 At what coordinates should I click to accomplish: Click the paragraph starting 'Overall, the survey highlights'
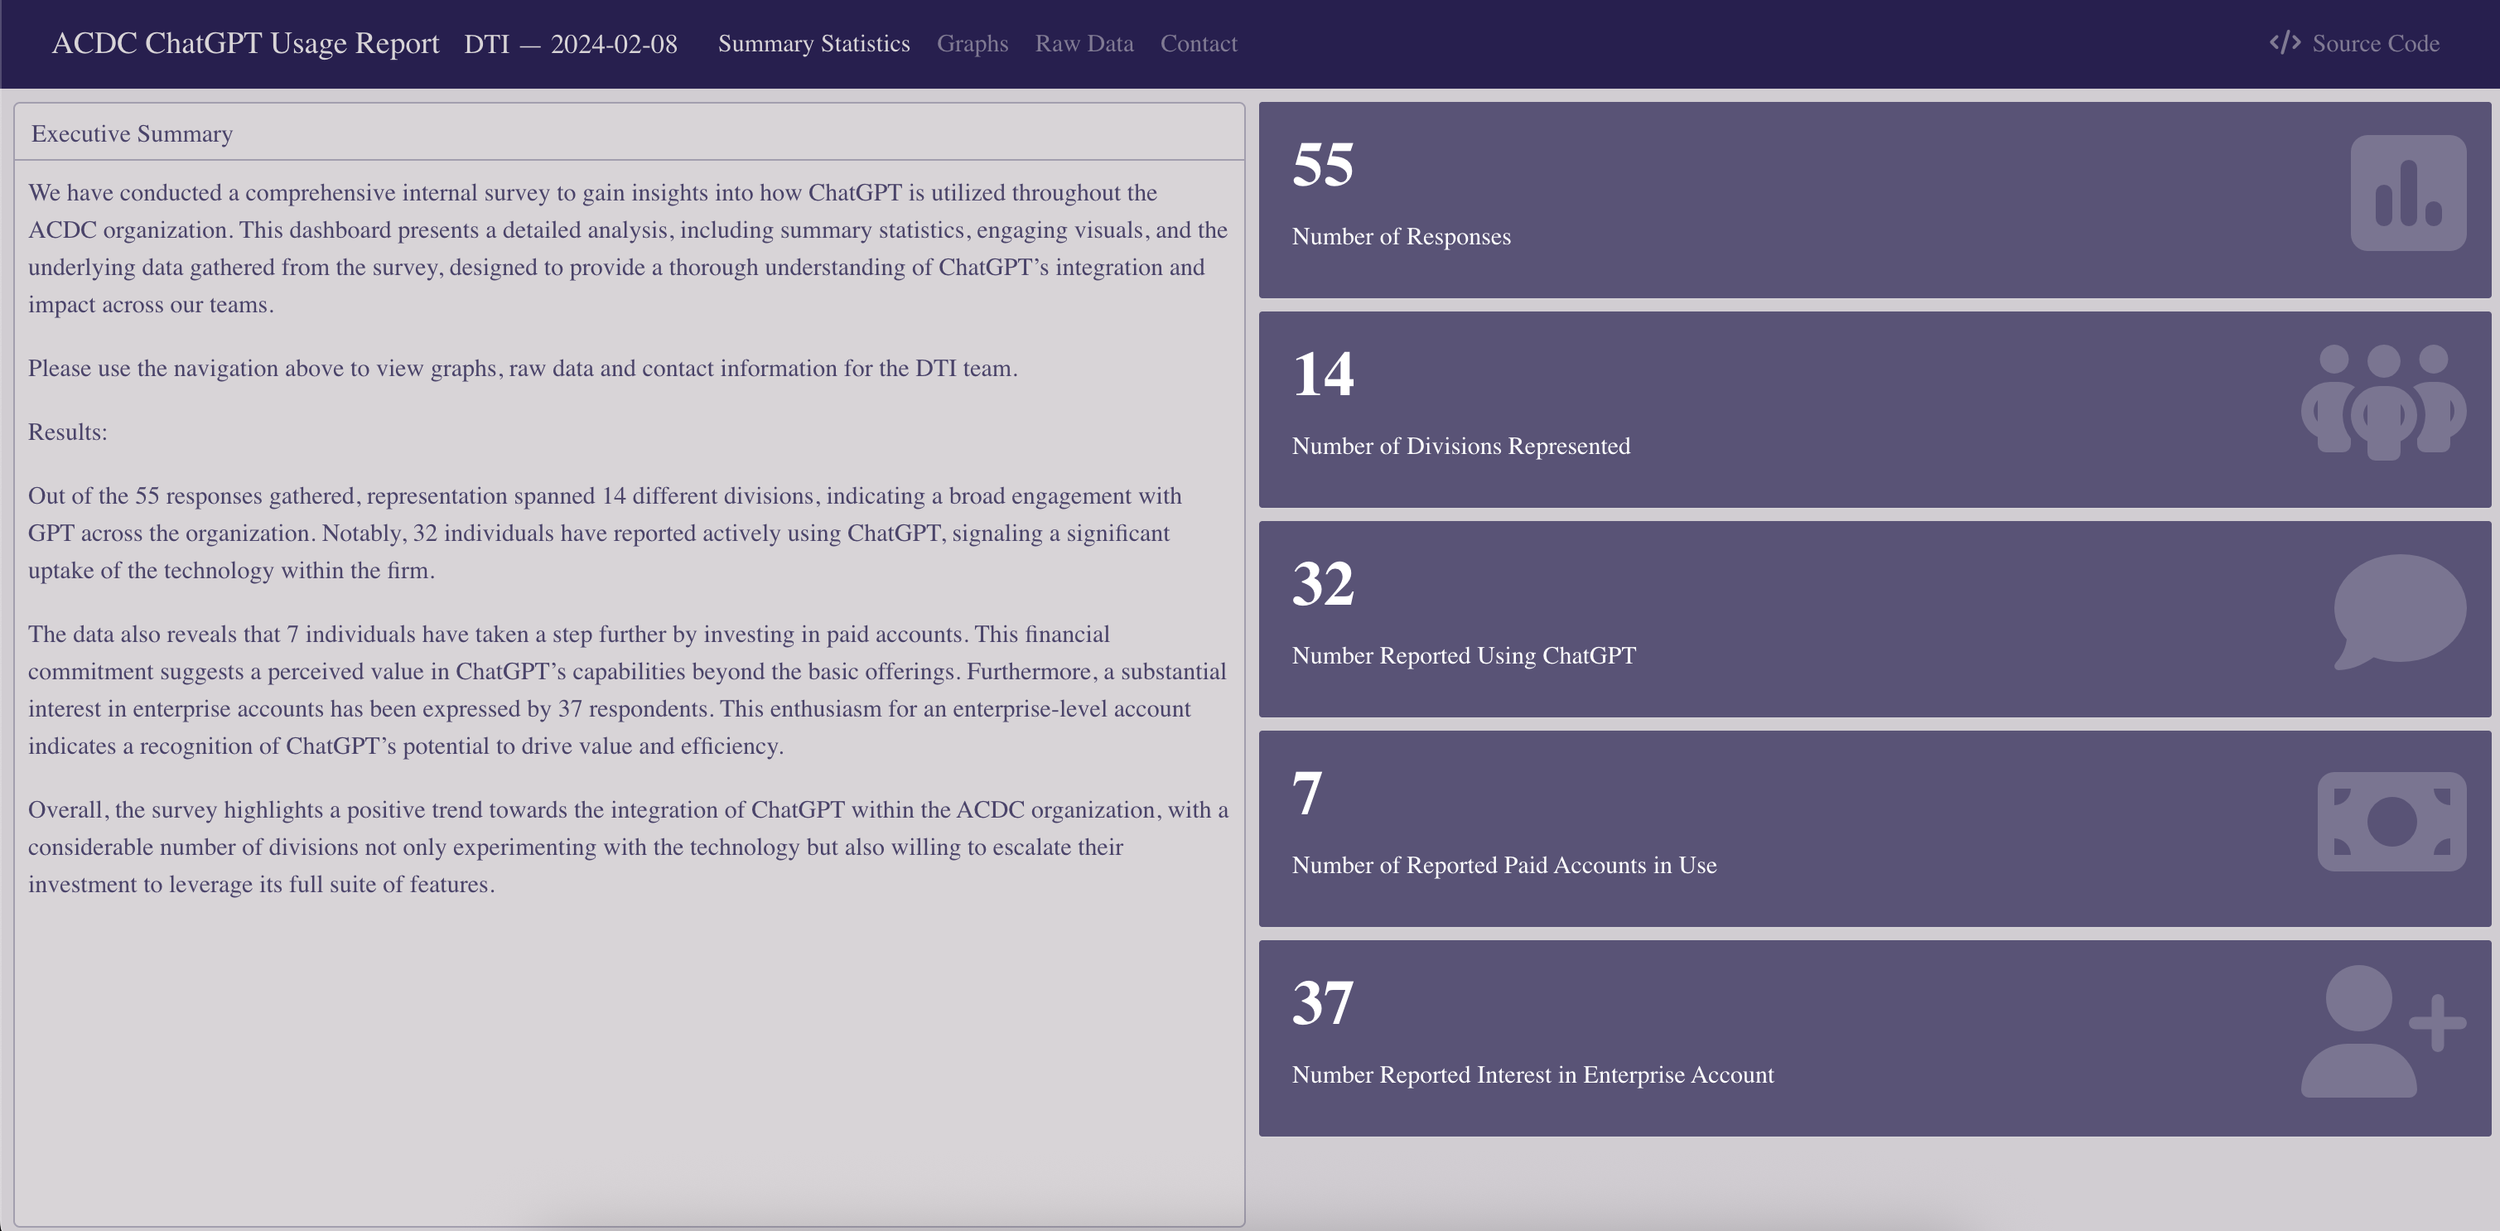coord(628,847)
